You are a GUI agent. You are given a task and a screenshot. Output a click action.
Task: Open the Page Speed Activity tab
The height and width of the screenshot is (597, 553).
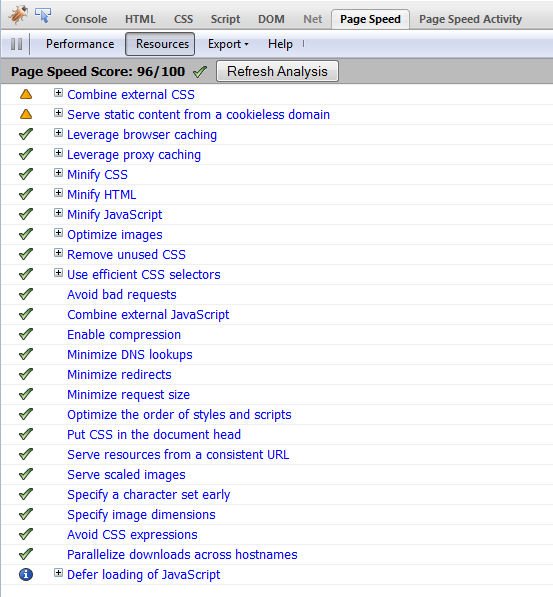(470, 19)
